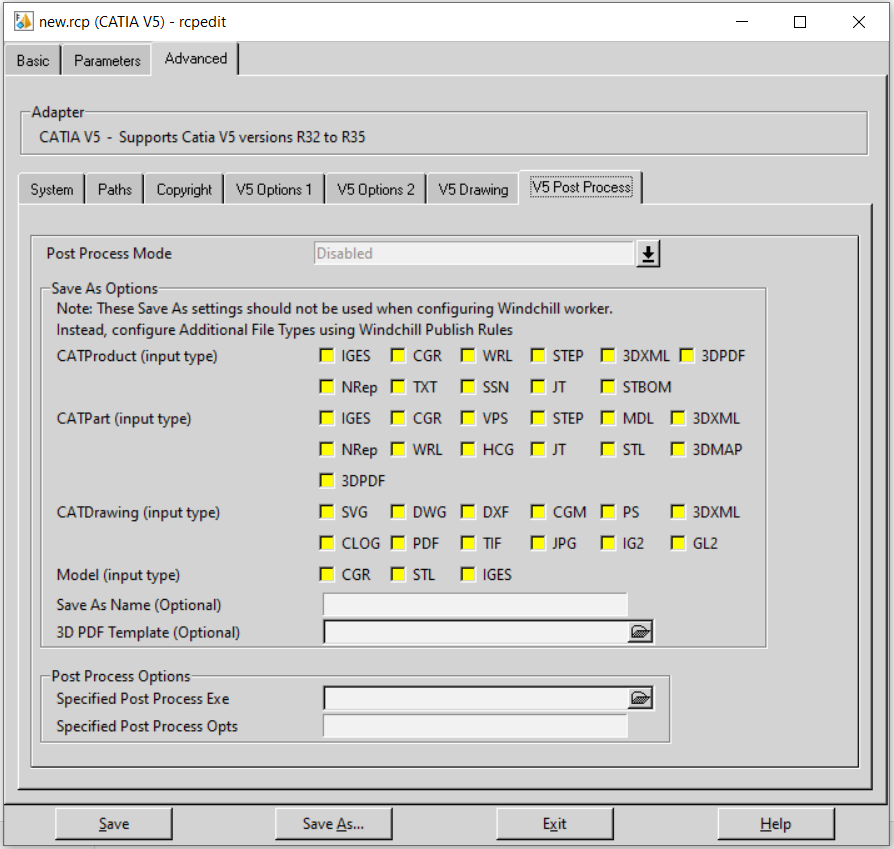Enable STL for CATPart input type
Viewport: 894px width, 849px height.
point(608,449)
